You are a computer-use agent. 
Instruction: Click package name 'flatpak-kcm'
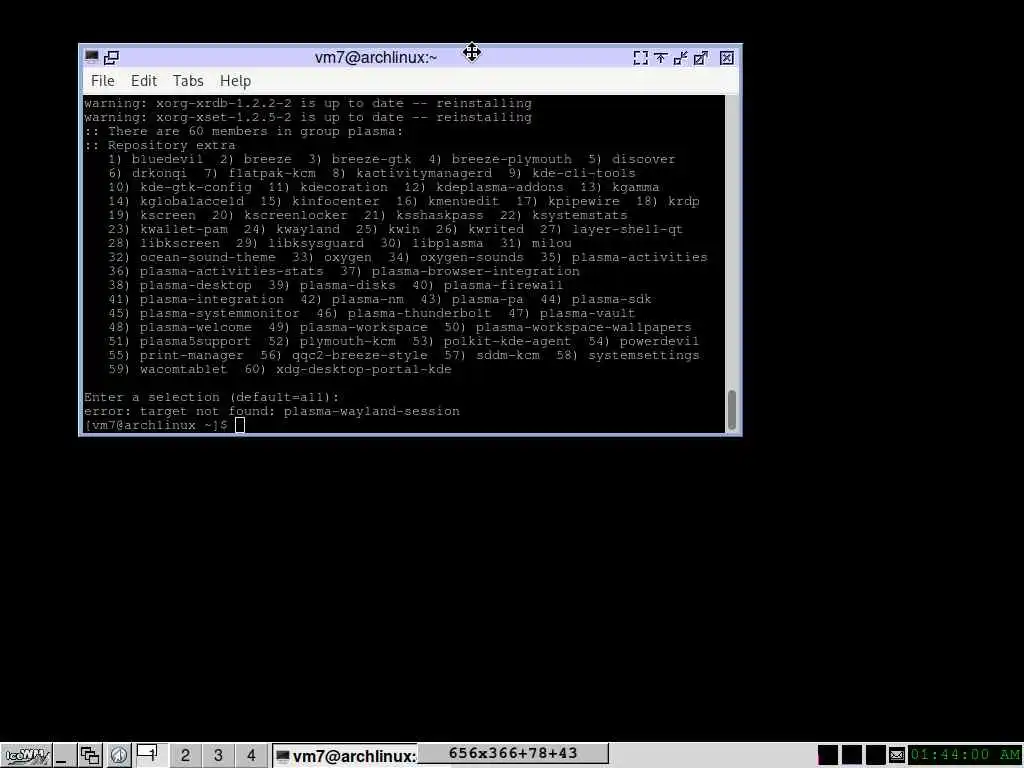click(272, 173)
